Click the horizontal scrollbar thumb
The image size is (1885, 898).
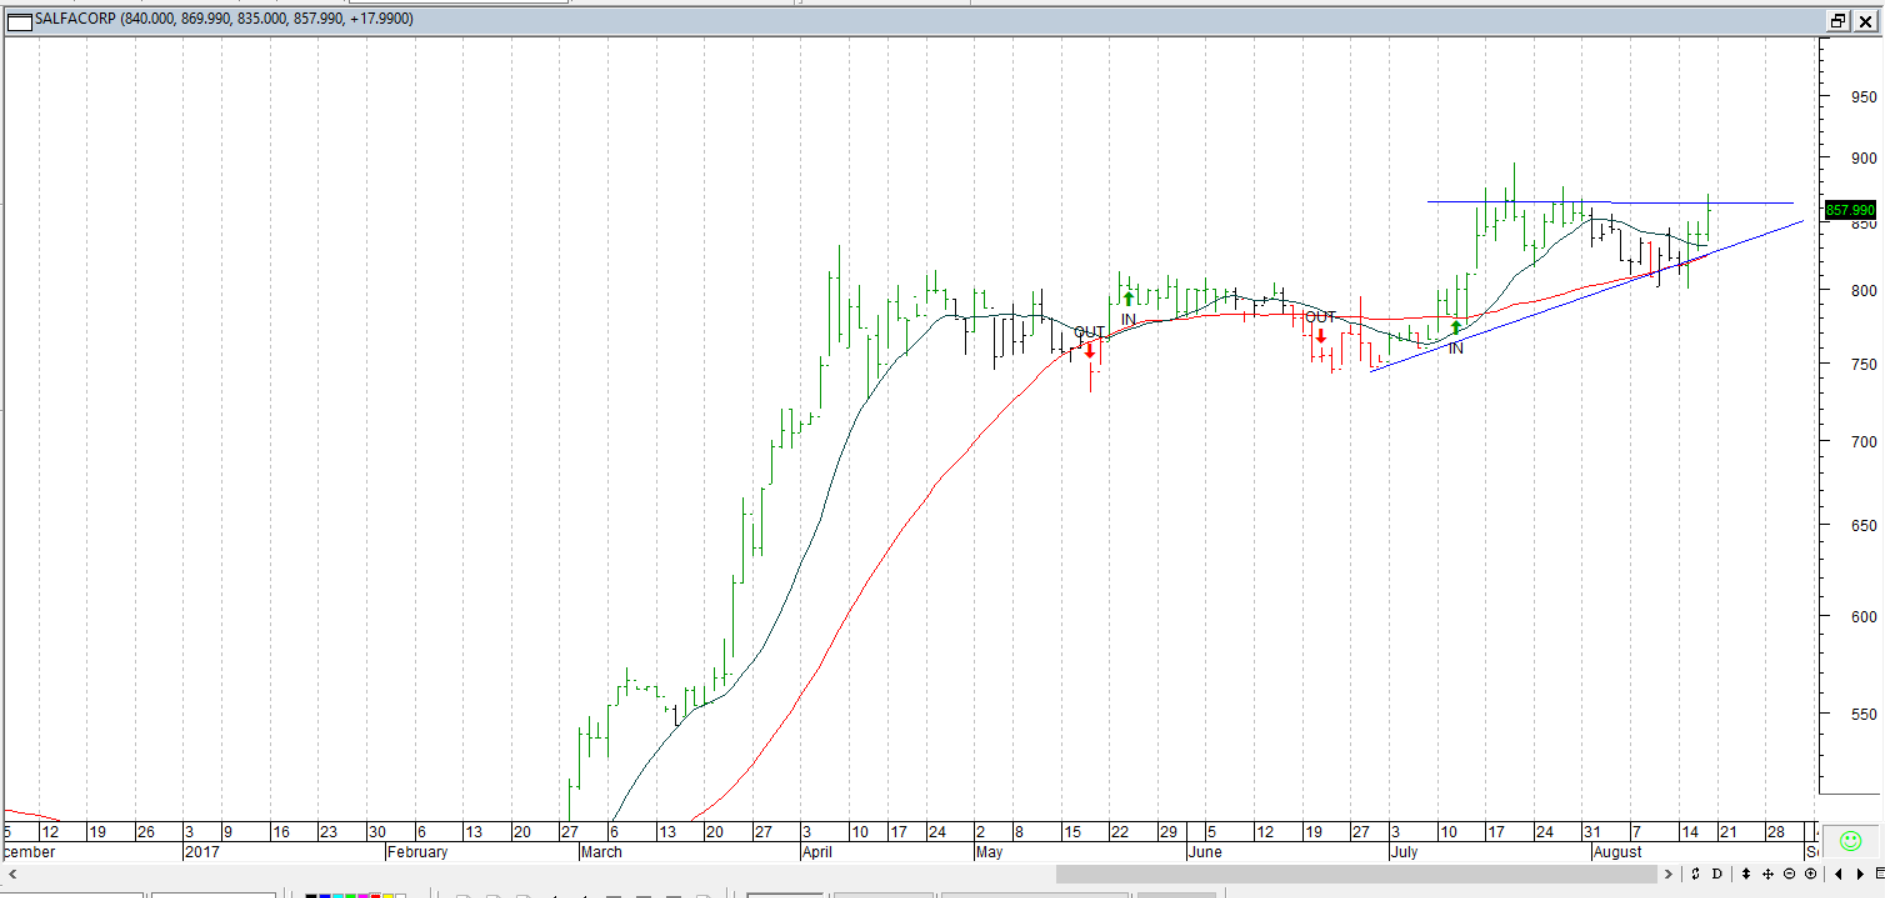click(x=1356, y=874)
